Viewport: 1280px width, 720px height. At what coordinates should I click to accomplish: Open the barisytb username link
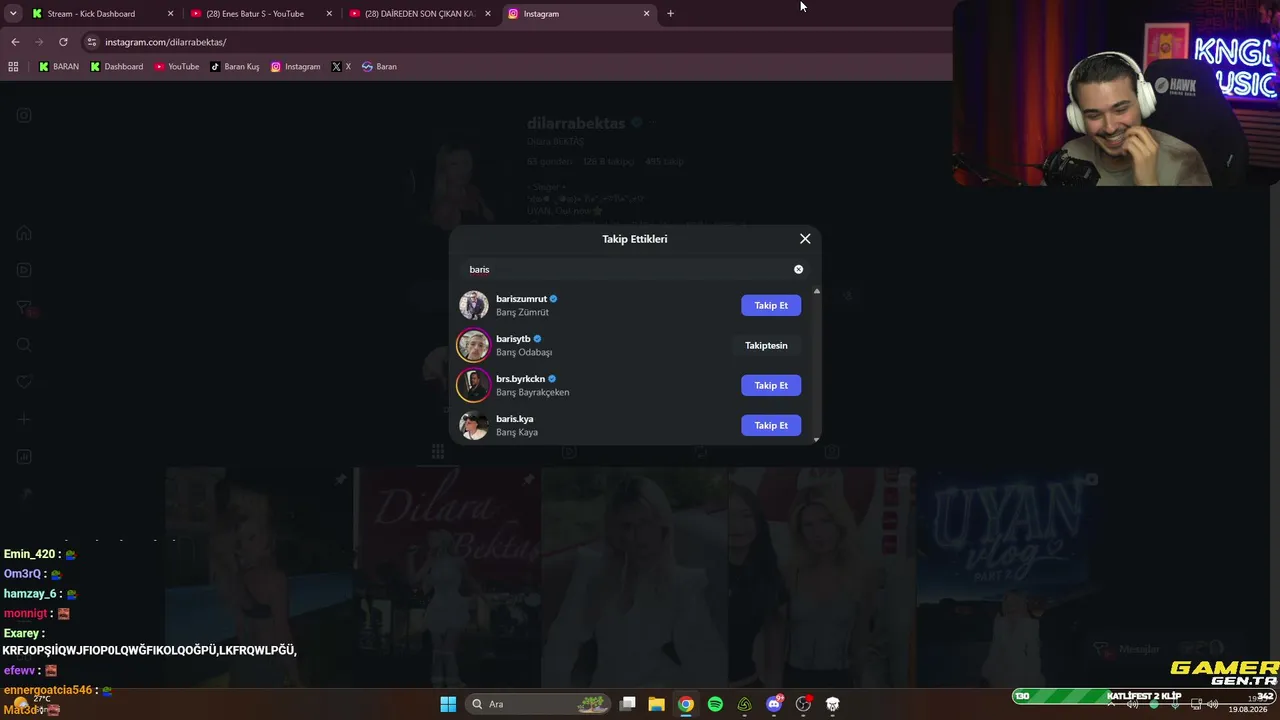[x=513, y=339]
